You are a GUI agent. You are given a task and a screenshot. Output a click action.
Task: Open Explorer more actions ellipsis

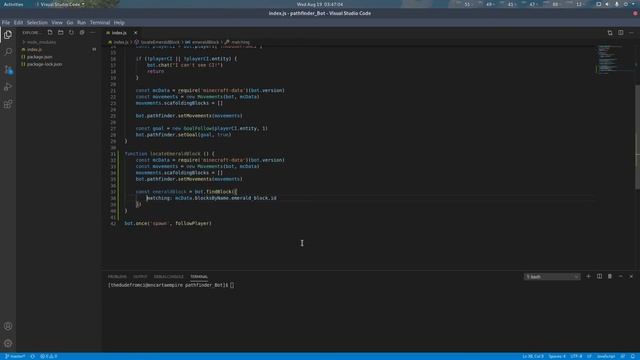point(93,33)
